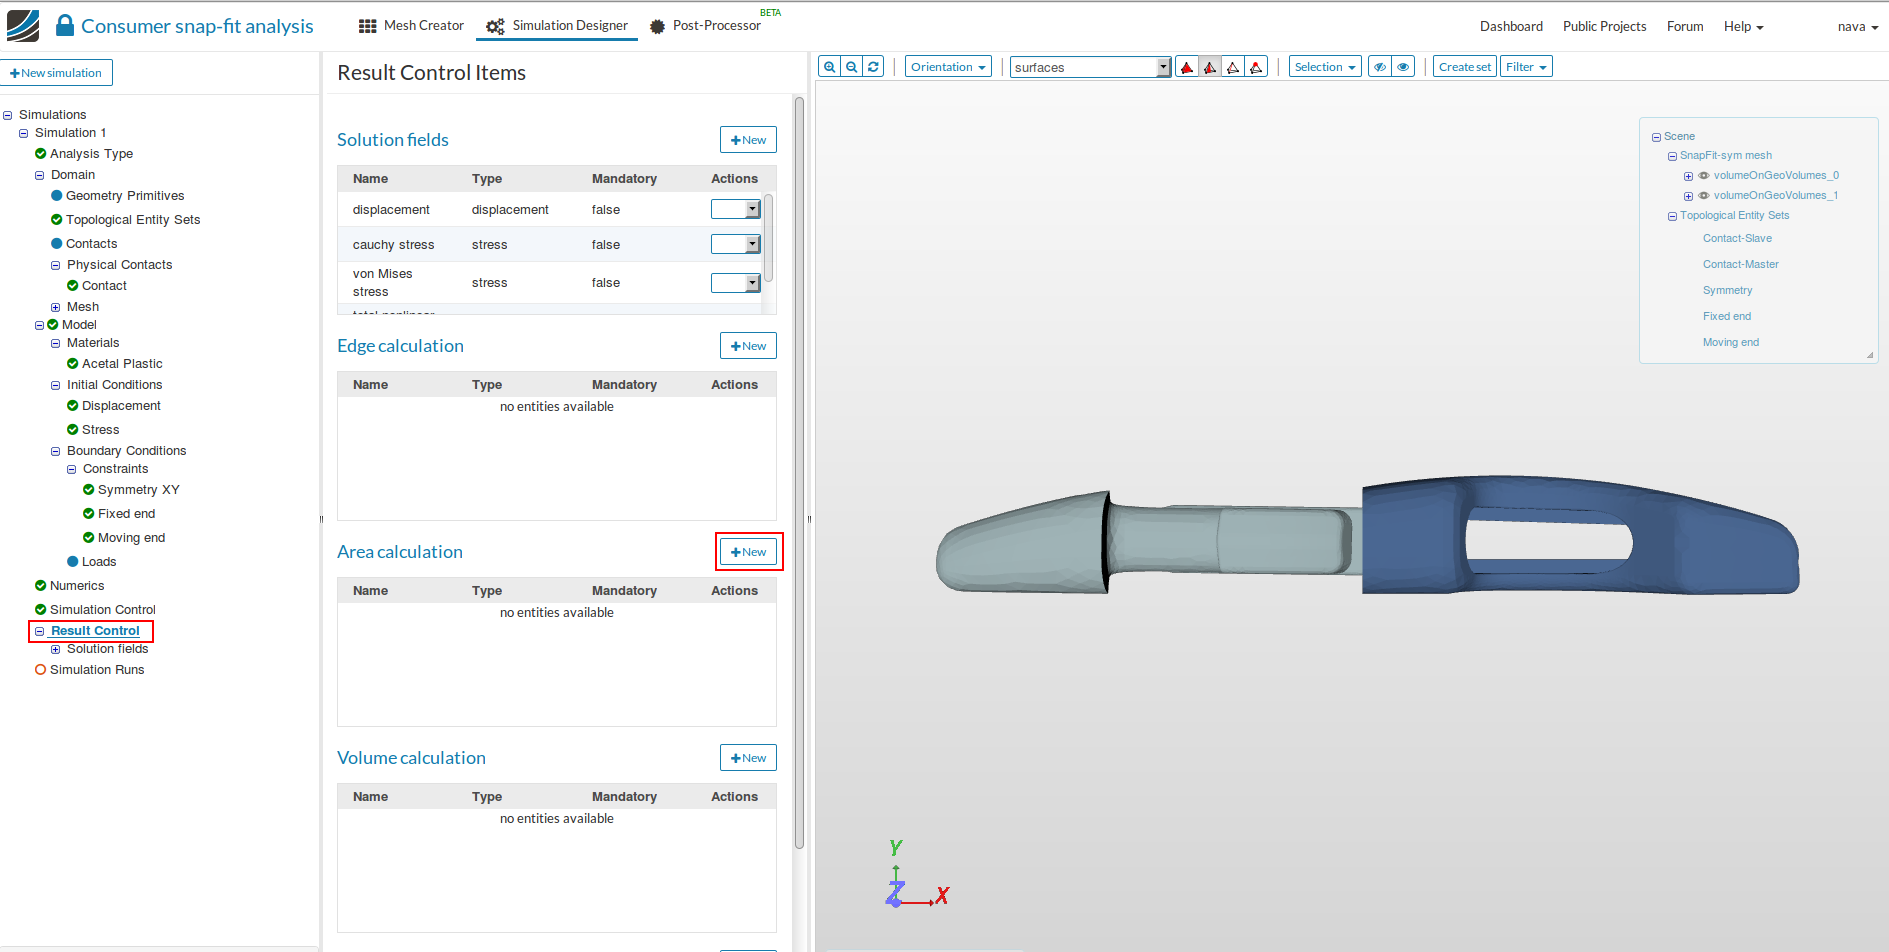Image resolution: width=1889 pixels, height=952 pixels.
Task: Click the Create set button
Action: tap(1465, 67)
